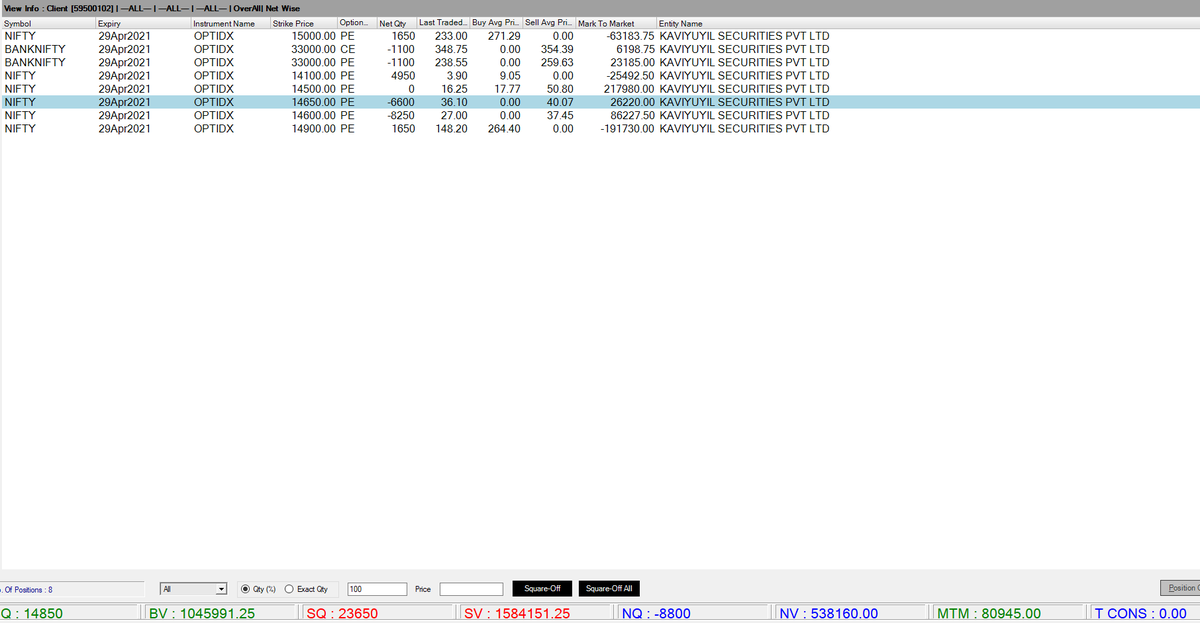Sort by the Instrument Name column header

[229, 23]
